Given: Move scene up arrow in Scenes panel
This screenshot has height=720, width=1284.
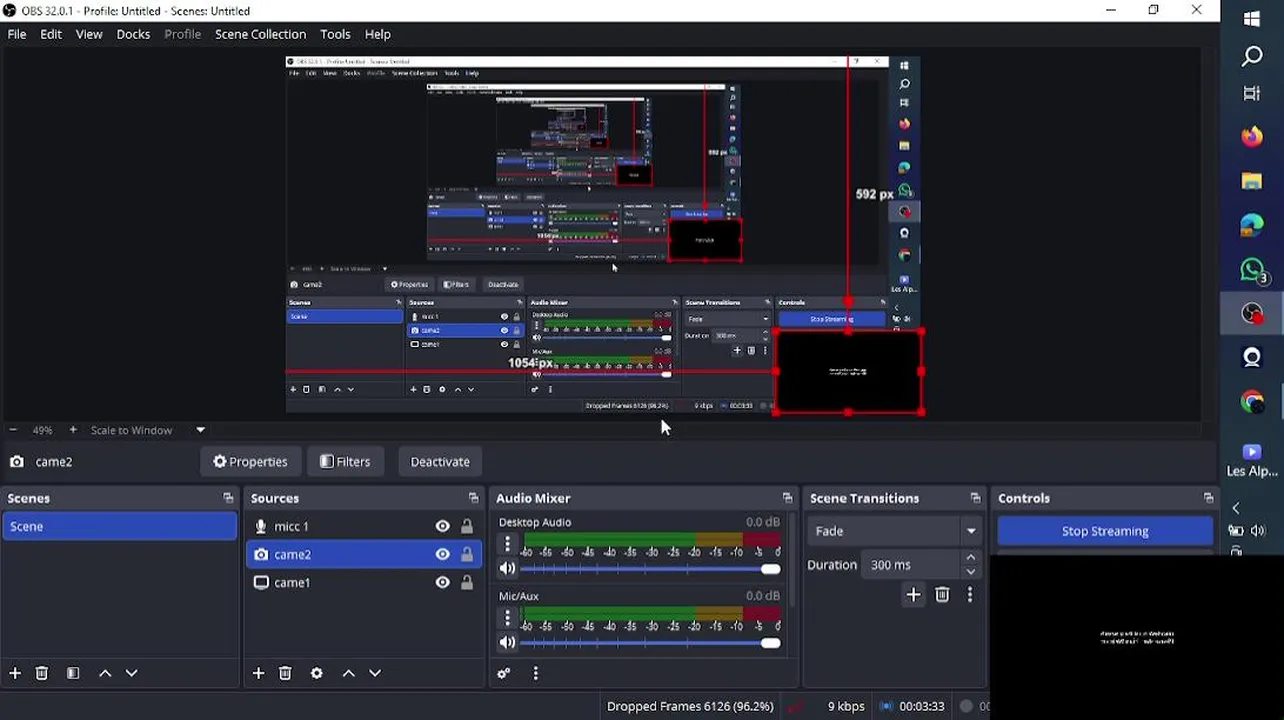Looking at the screenshot, I should coord(105,673).
